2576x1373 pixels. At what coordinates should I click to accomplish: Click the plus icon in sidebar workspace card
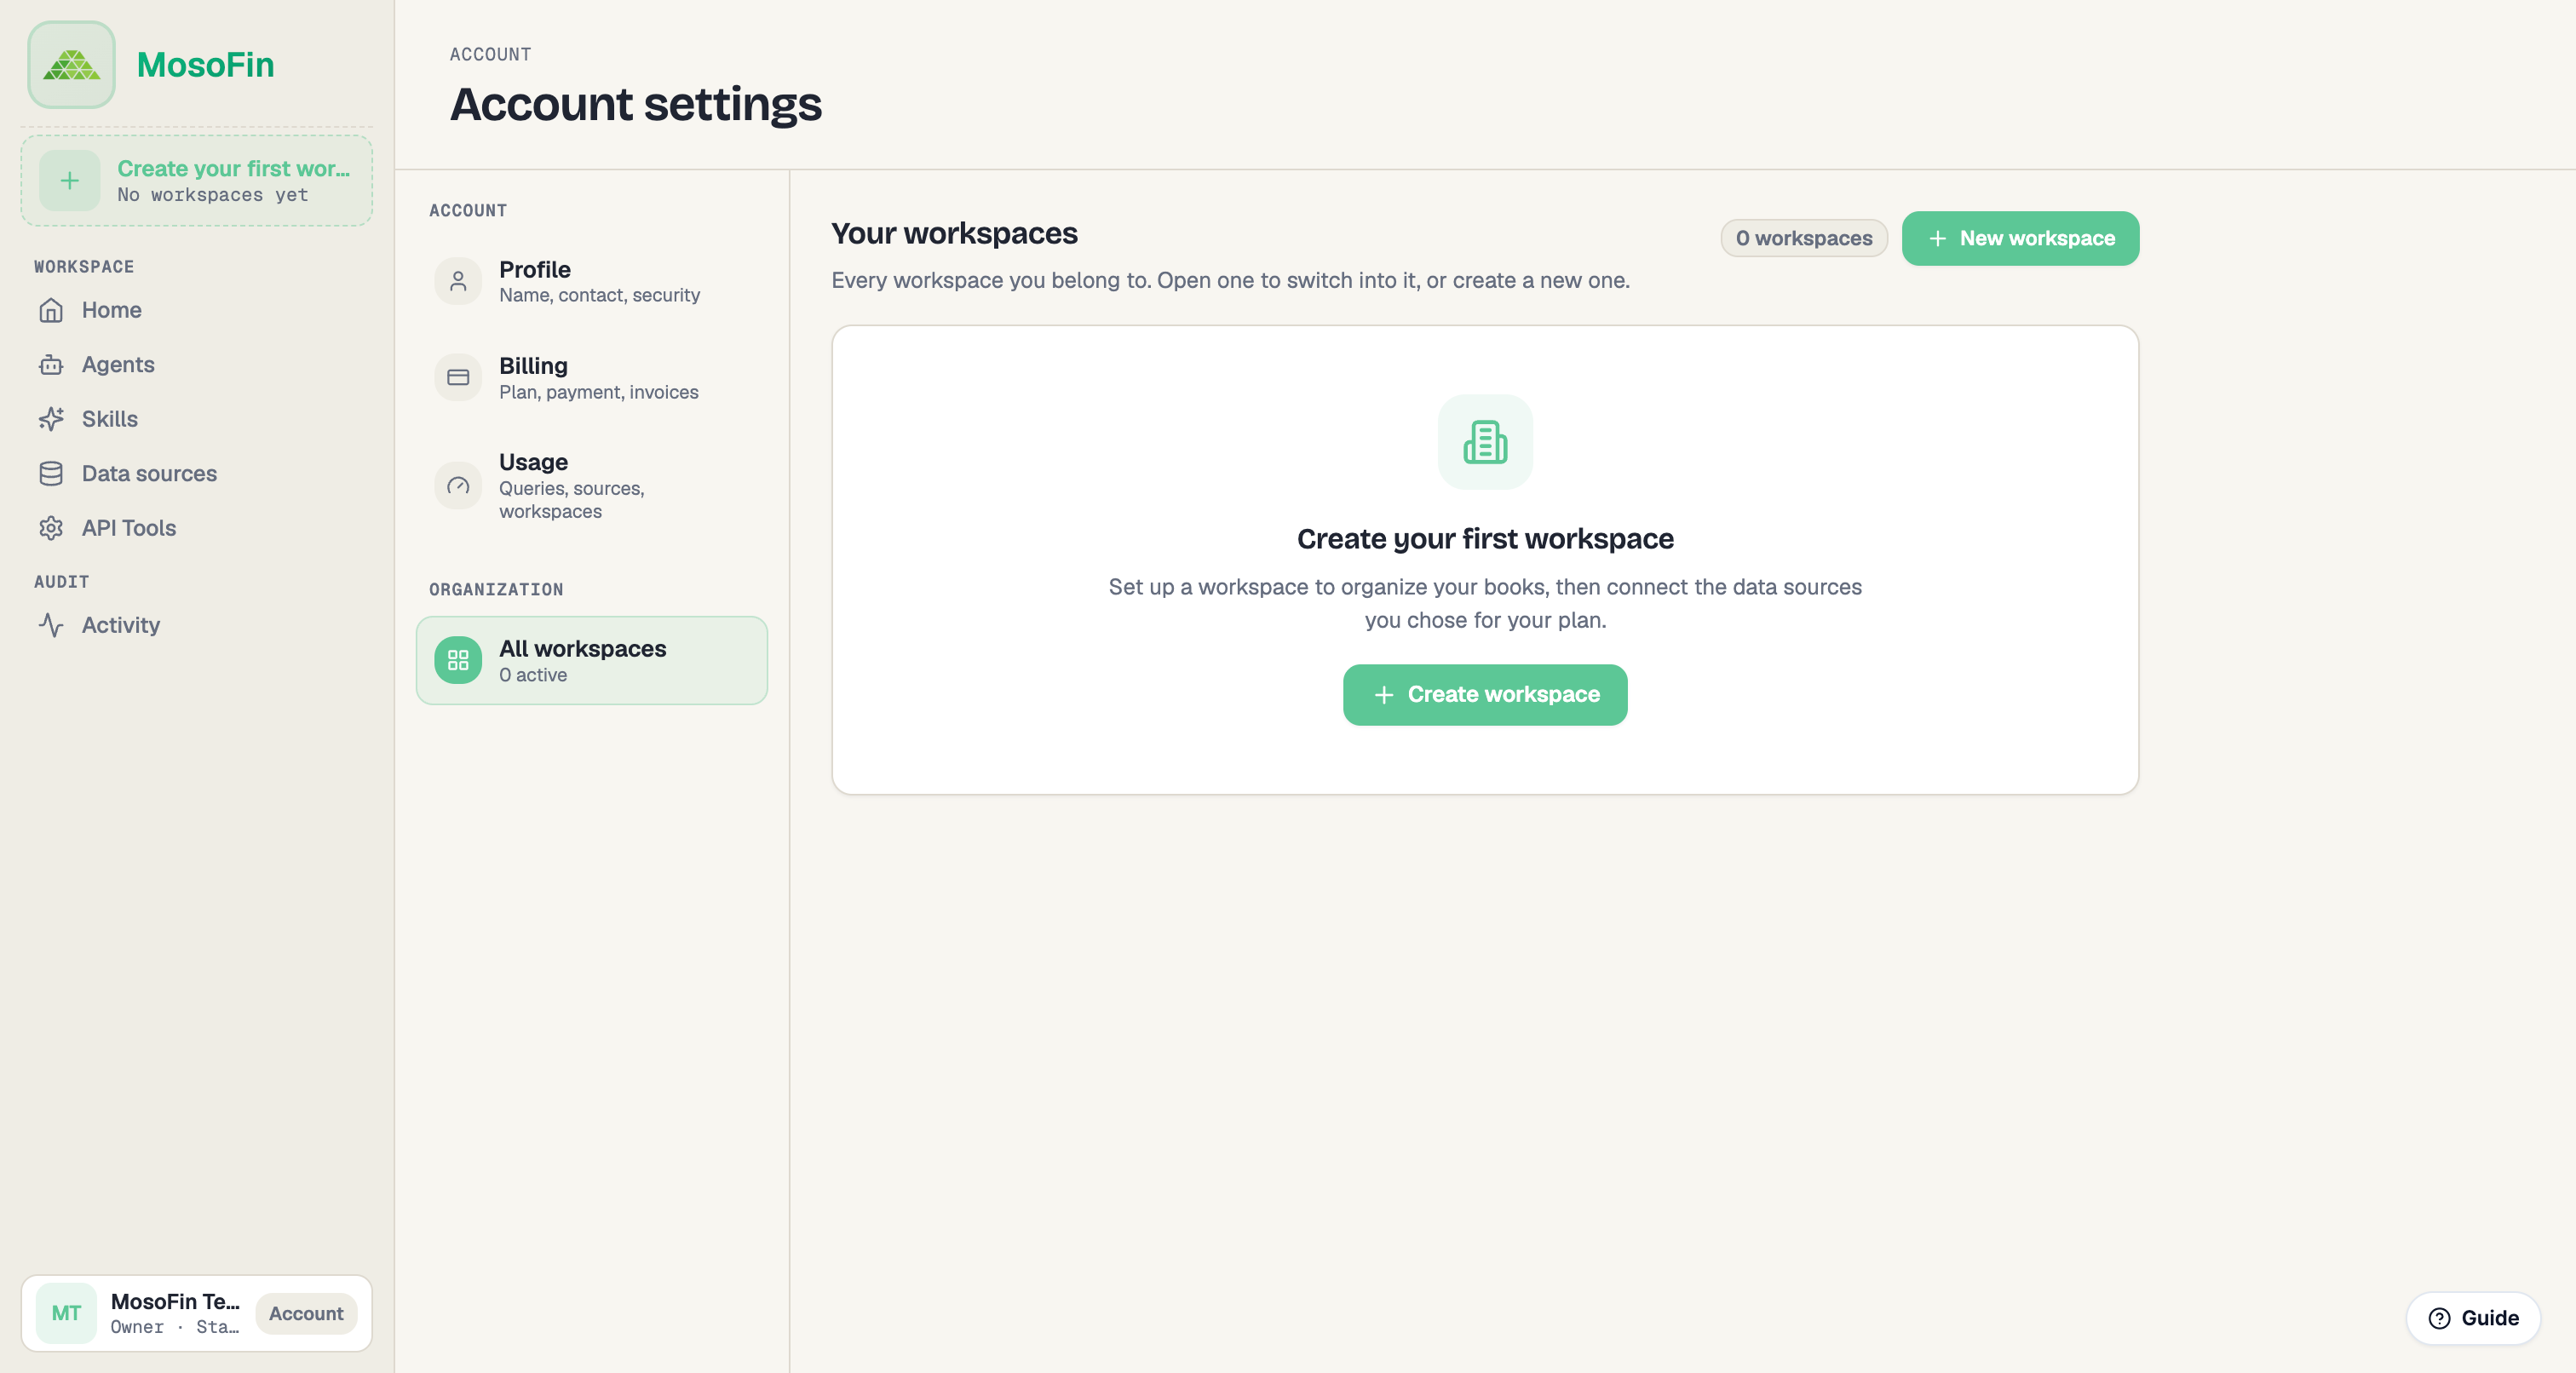(69, 181)
